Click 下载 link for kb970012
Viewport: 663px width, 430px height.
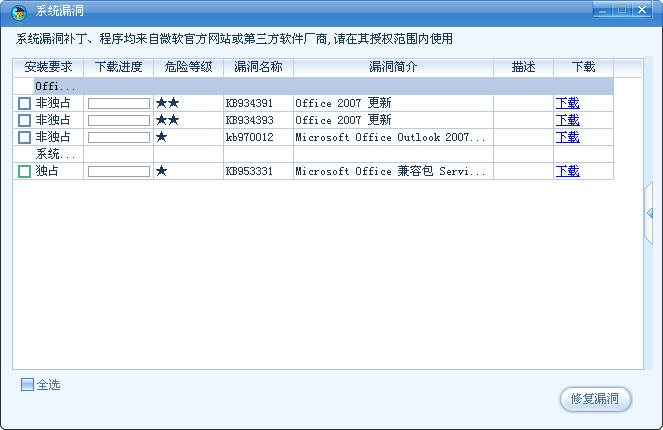567,137
